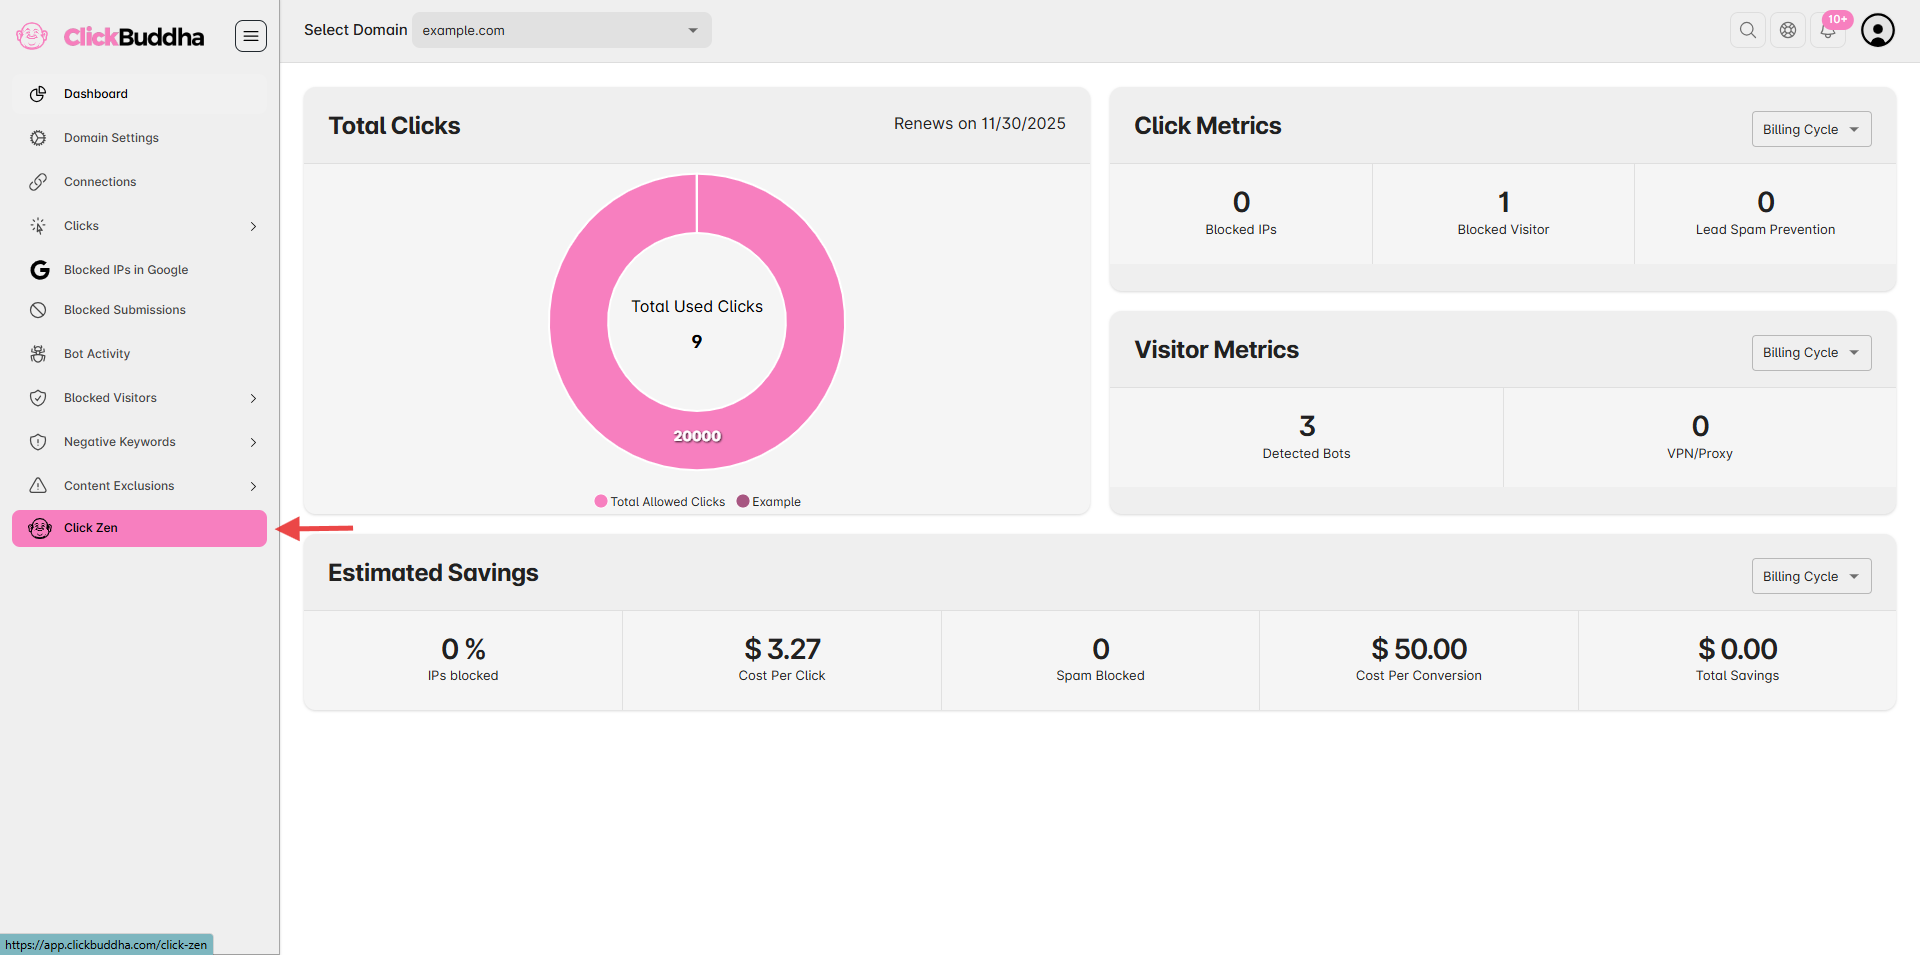Expand the Clicks submenu chevron
The height and width of the screenshot is (955, 1920).
click(x=253, y=226)
